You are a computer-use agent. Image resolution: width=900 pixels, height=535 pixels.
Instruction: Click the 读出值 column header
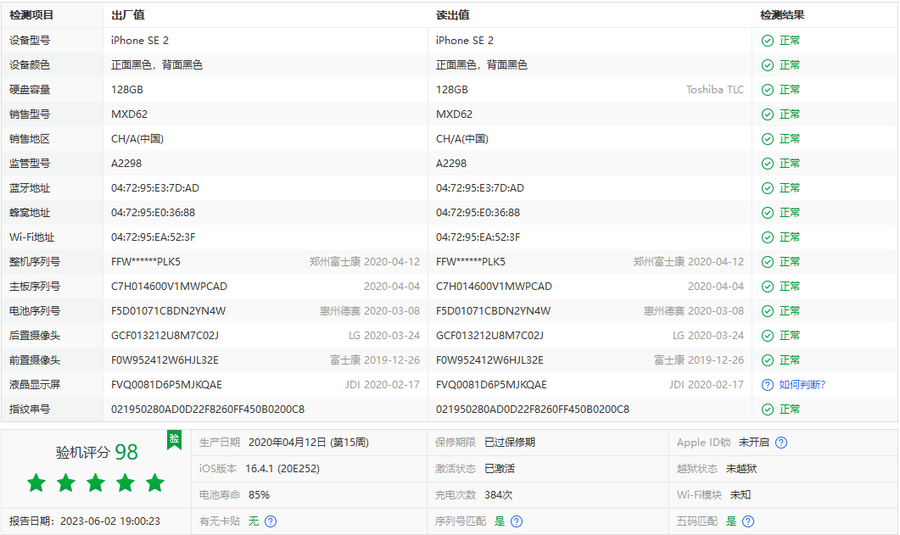pos(452,15)
